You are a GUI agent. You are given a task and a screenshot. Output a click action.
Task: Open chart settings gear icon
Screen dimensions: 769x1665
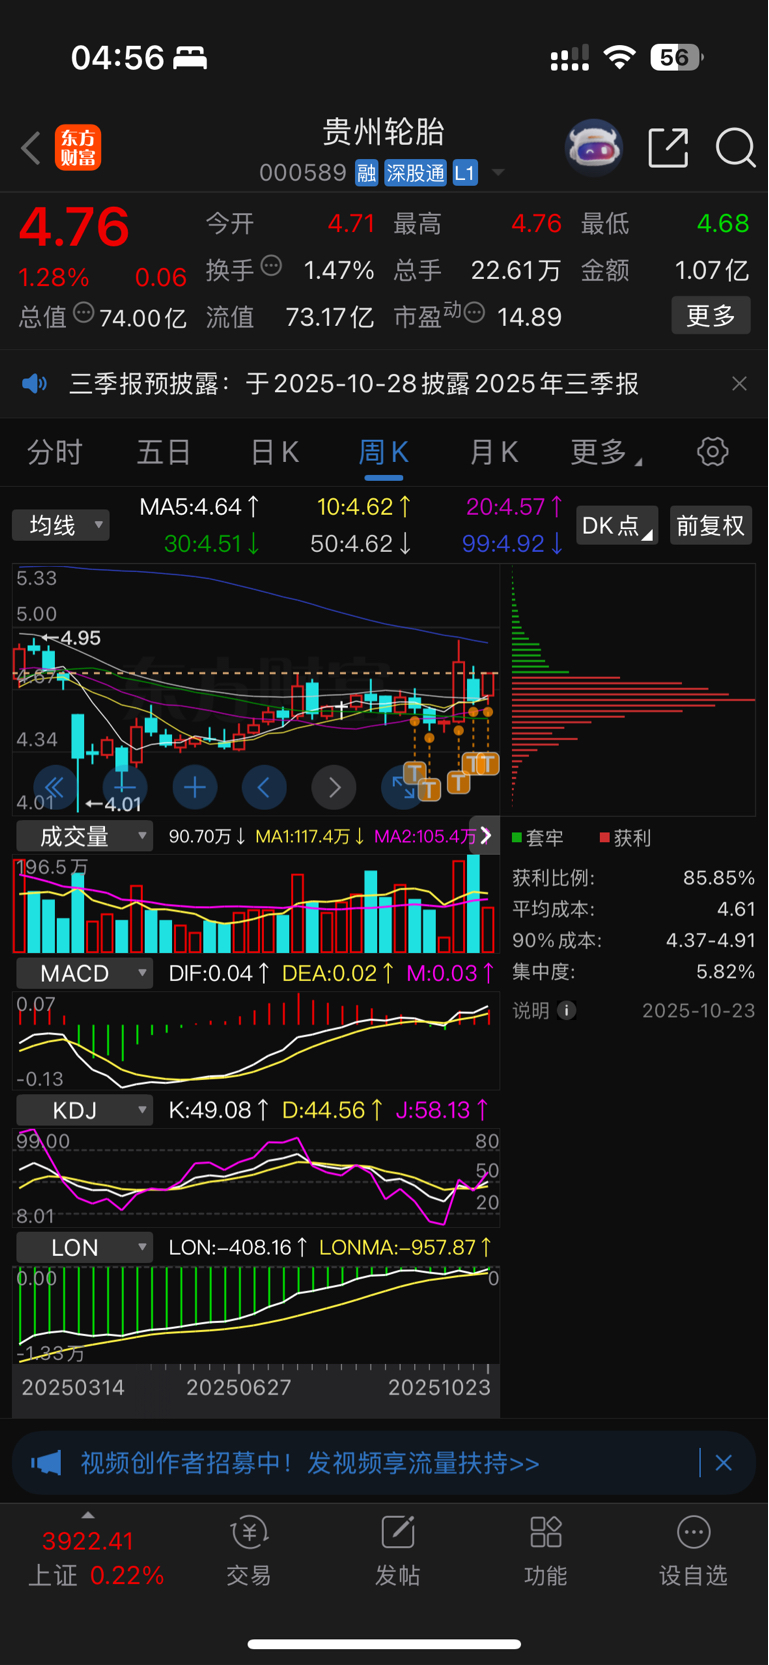pyautogui.click(x=713, y=451)
